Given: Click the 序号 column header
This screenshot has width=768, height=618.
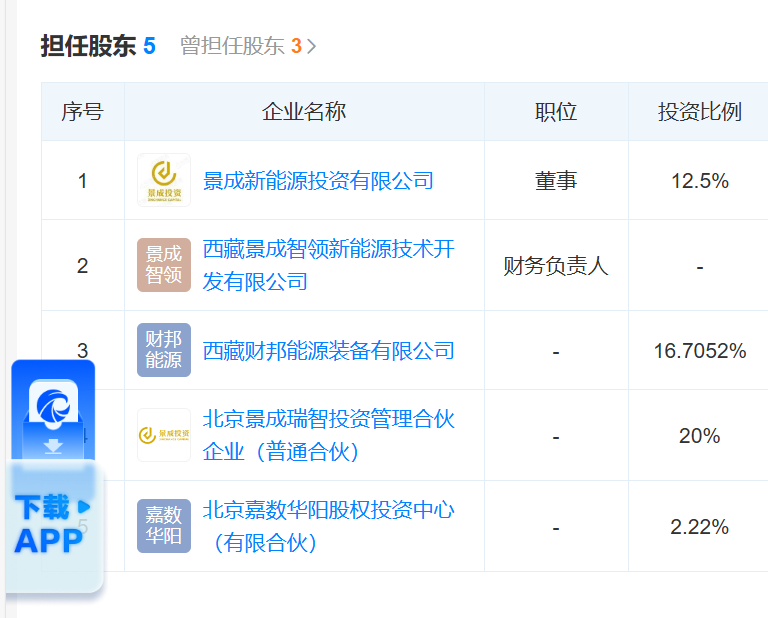Looking at the screenshot, I should point(82,112).
